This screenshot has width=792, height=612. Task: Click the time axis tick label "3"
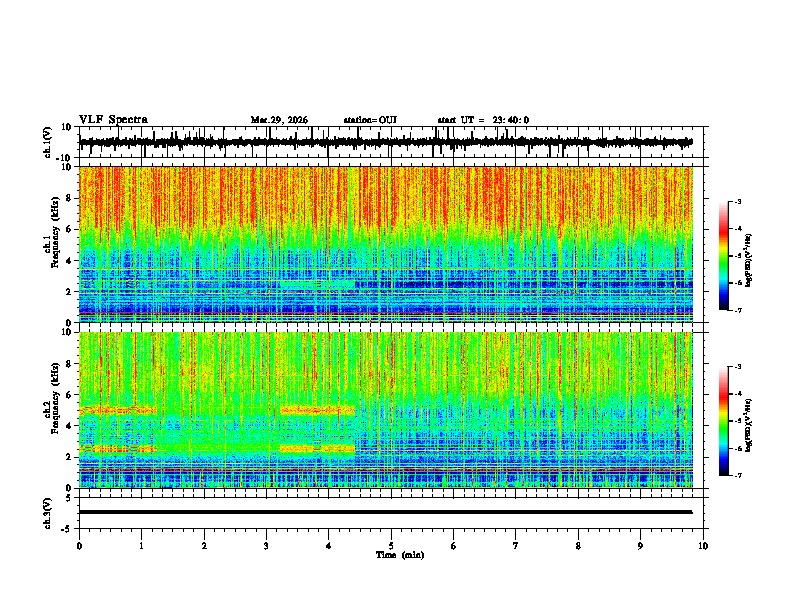coord(266,546)
